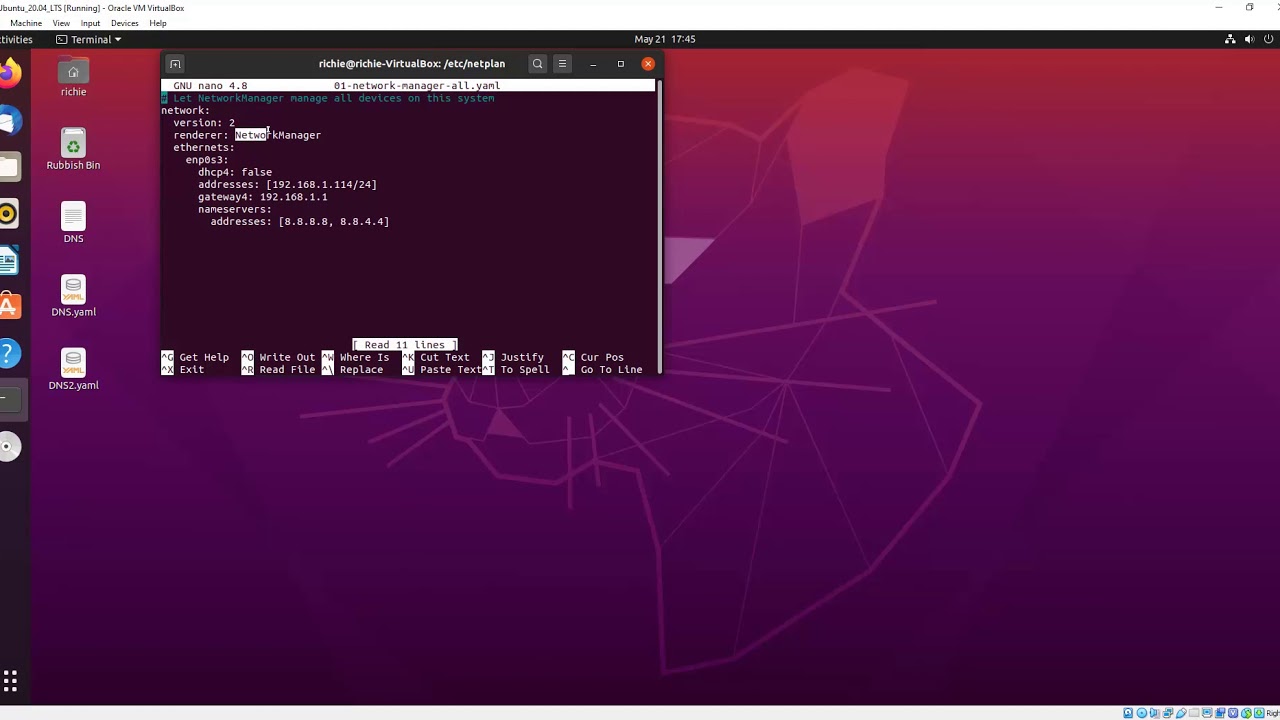Open Files manager in the dock

point(8,167)
